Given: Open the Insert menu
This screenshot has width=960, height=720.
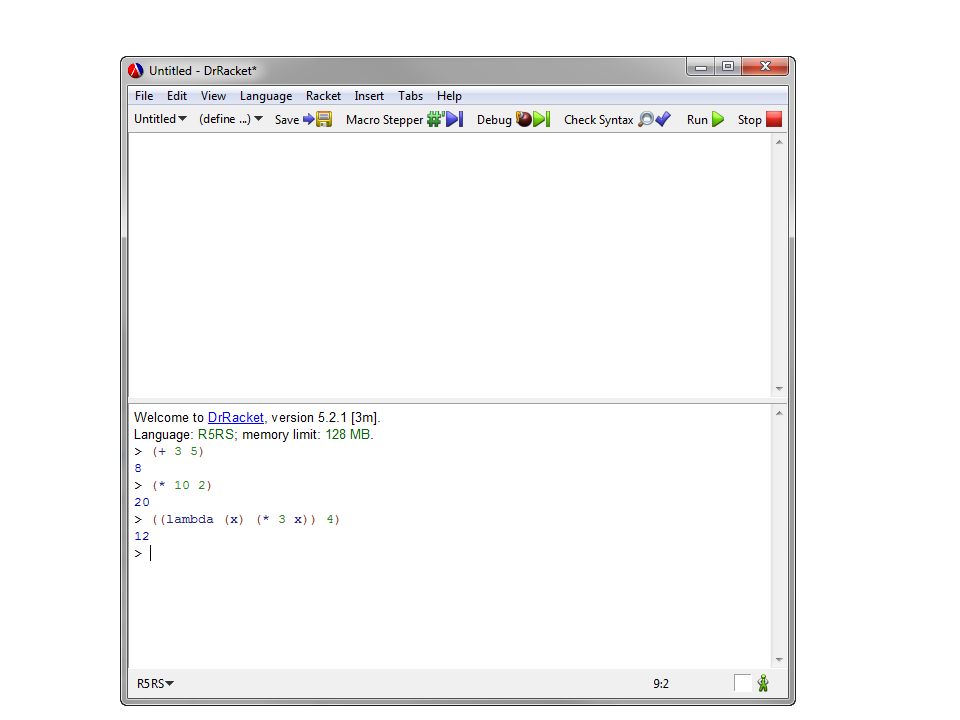Looking at the screenshot, I should coord(369,96).
